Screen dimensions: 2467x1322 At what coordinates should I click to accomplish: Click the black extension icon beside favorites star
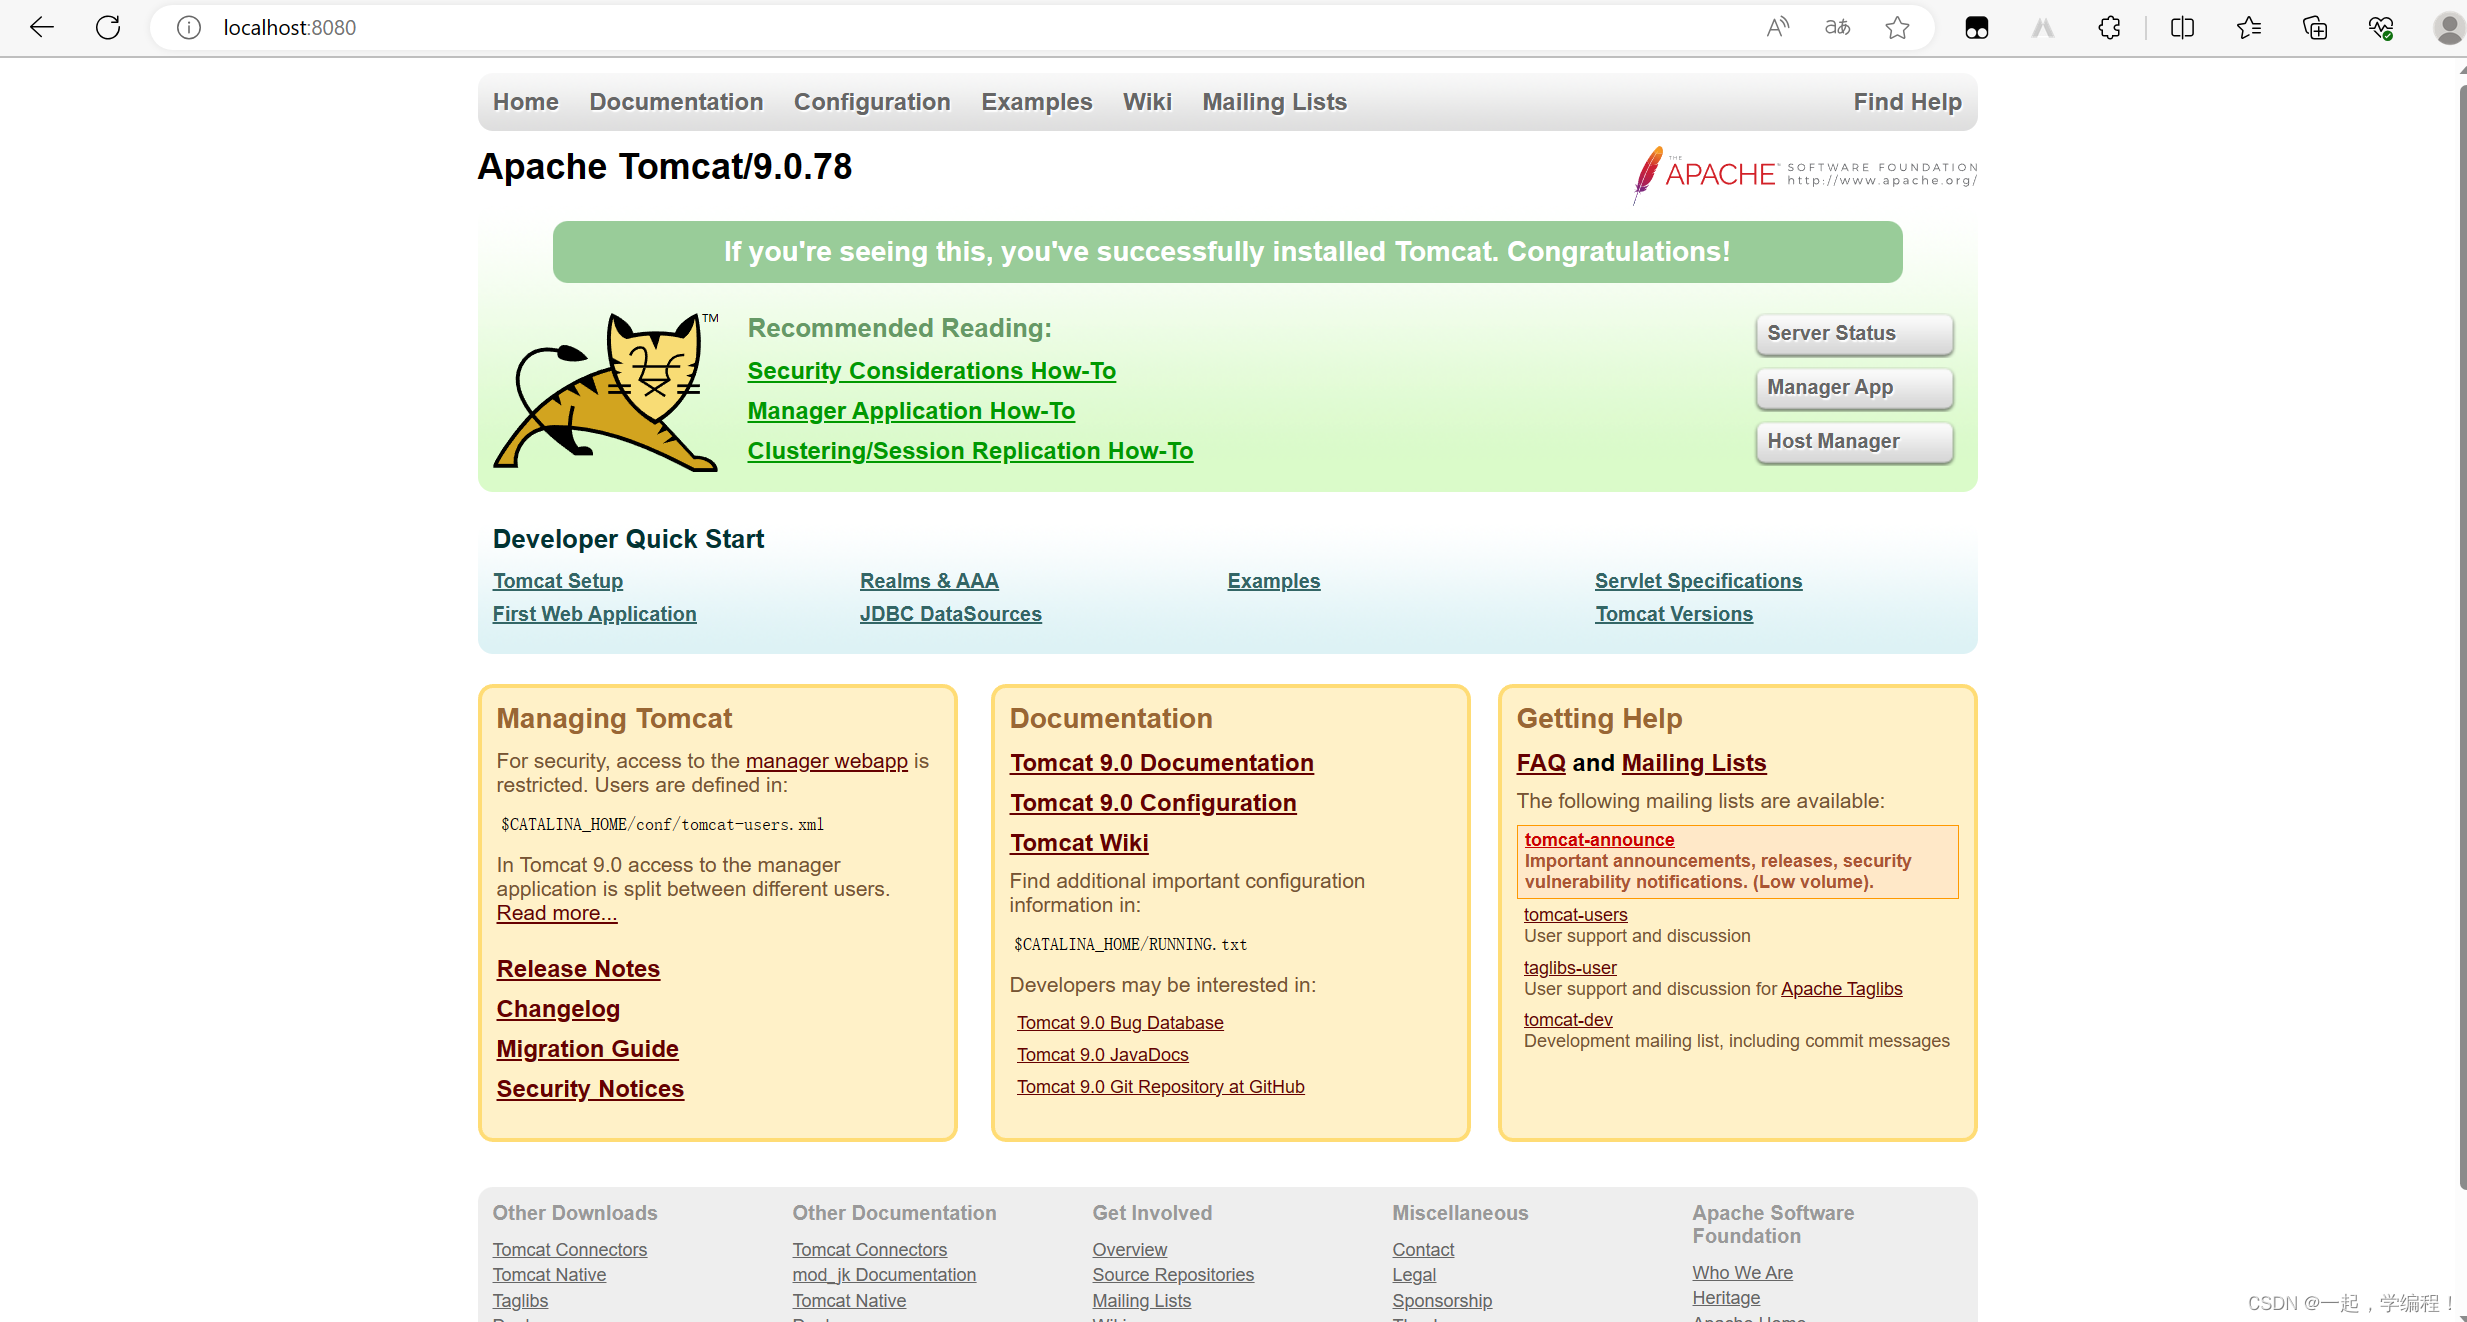pos(1977,27)
